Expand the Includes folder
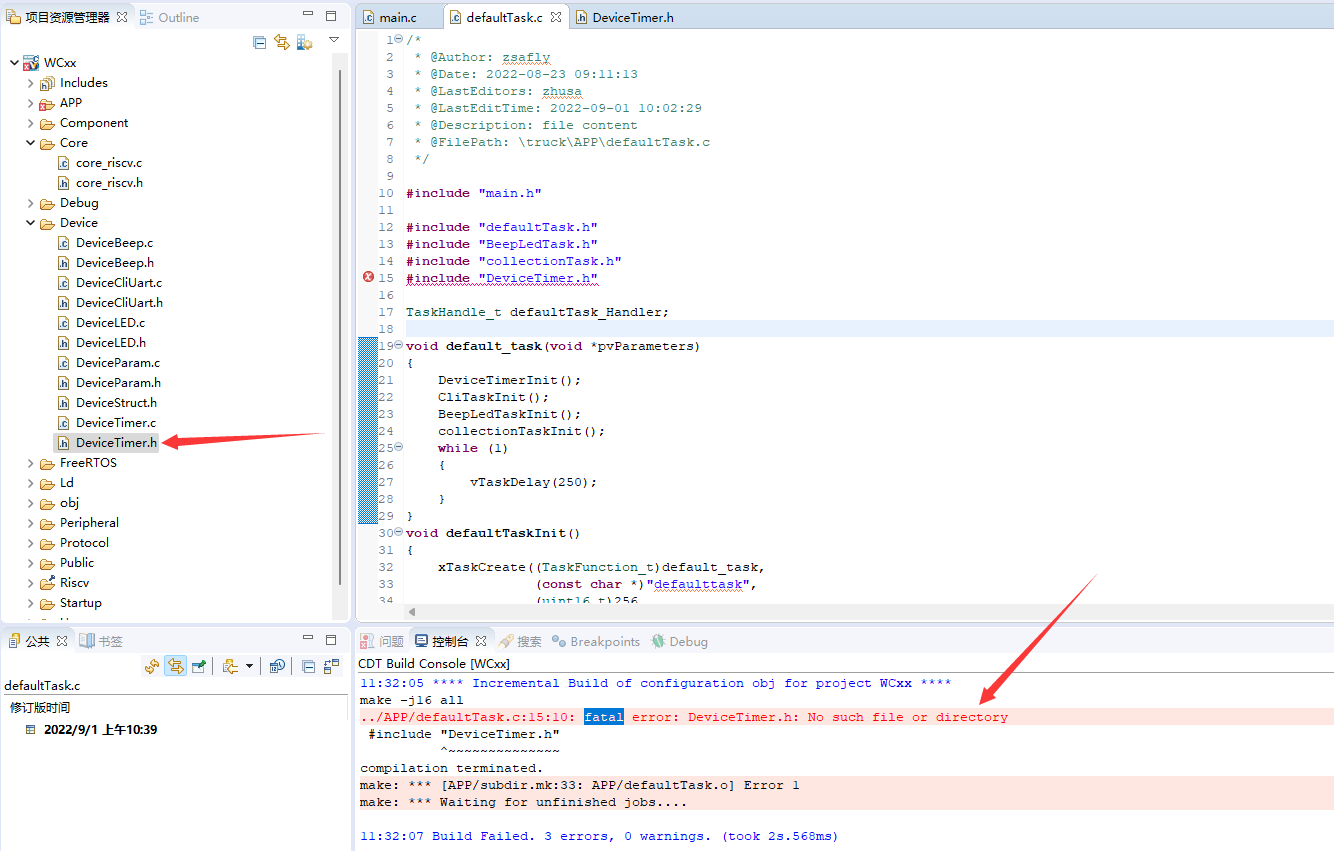1334x851 pixels. (x=30, y=83)
